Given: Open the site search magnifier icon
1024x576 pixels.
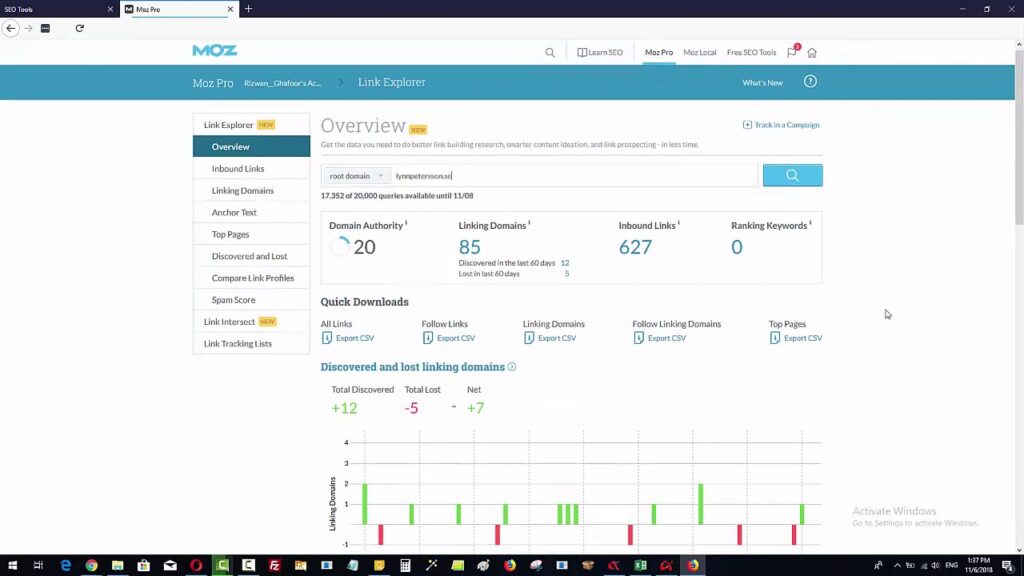Looking at the screenshot, I should coord(550,52).
